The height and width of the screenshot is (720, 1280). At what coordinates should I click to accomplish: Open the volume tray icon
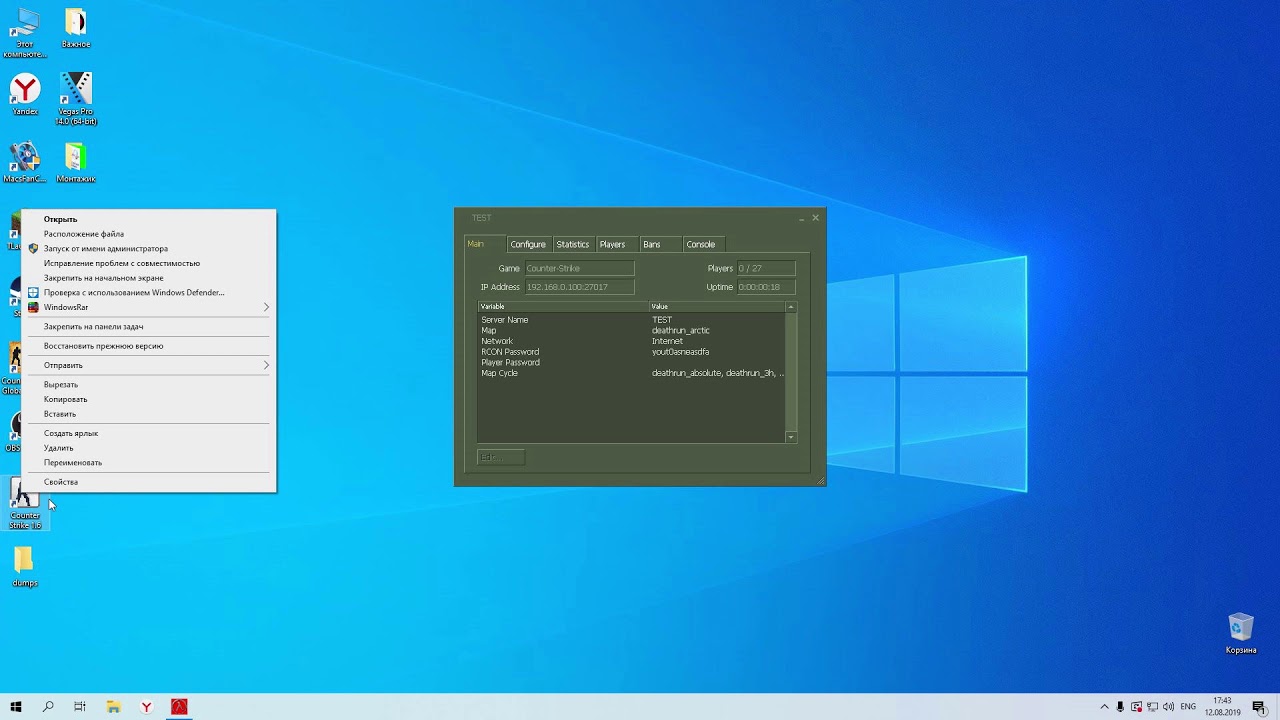[1169, 707]
